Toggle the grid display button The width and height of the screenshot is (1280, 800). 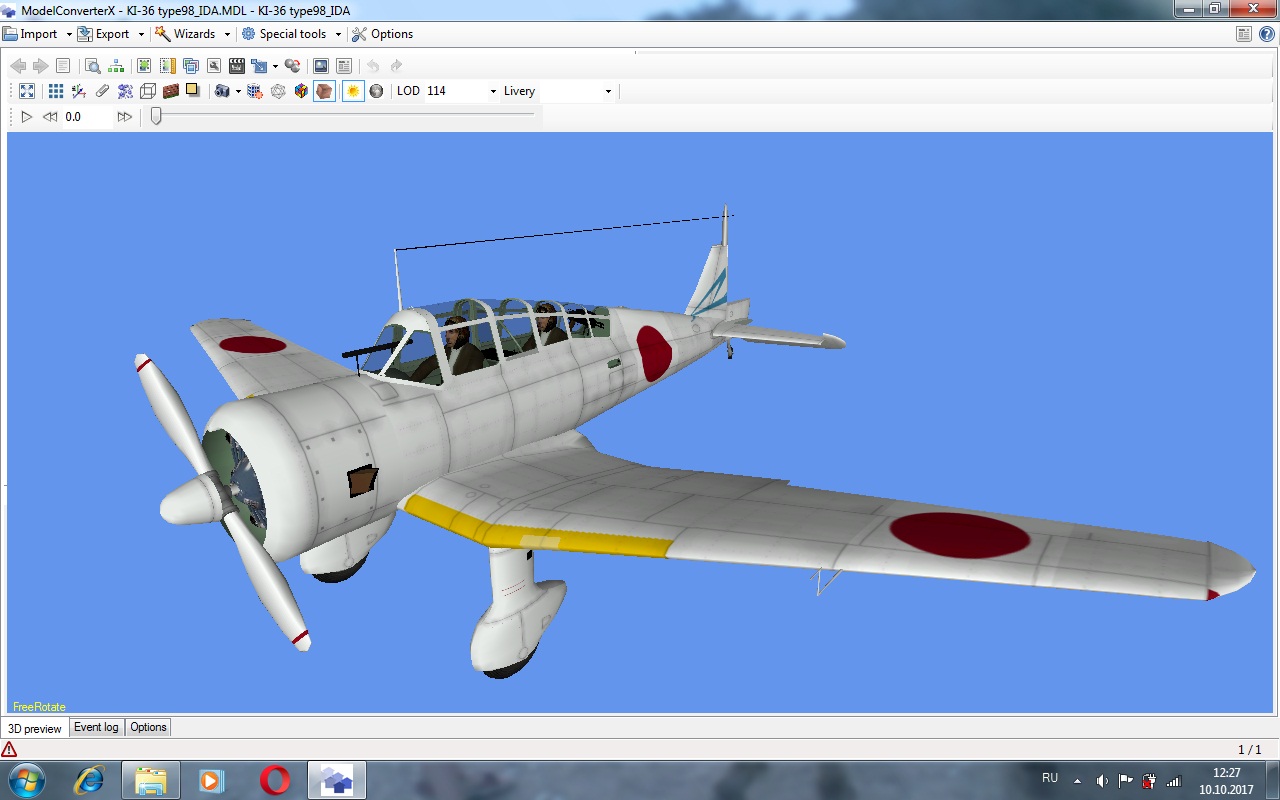point(56,91)
